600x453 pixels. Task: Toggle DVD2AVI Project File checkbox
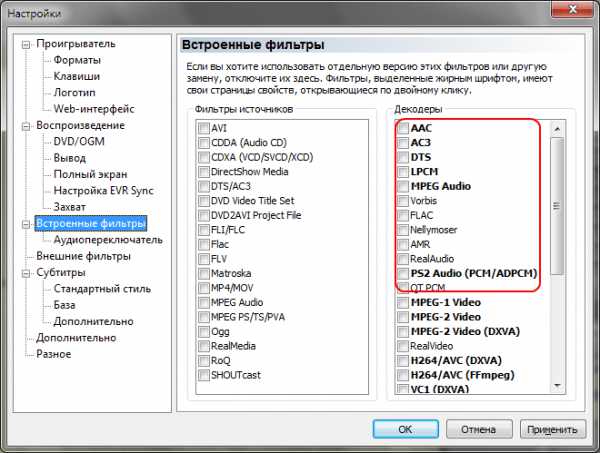coord(204,215)
